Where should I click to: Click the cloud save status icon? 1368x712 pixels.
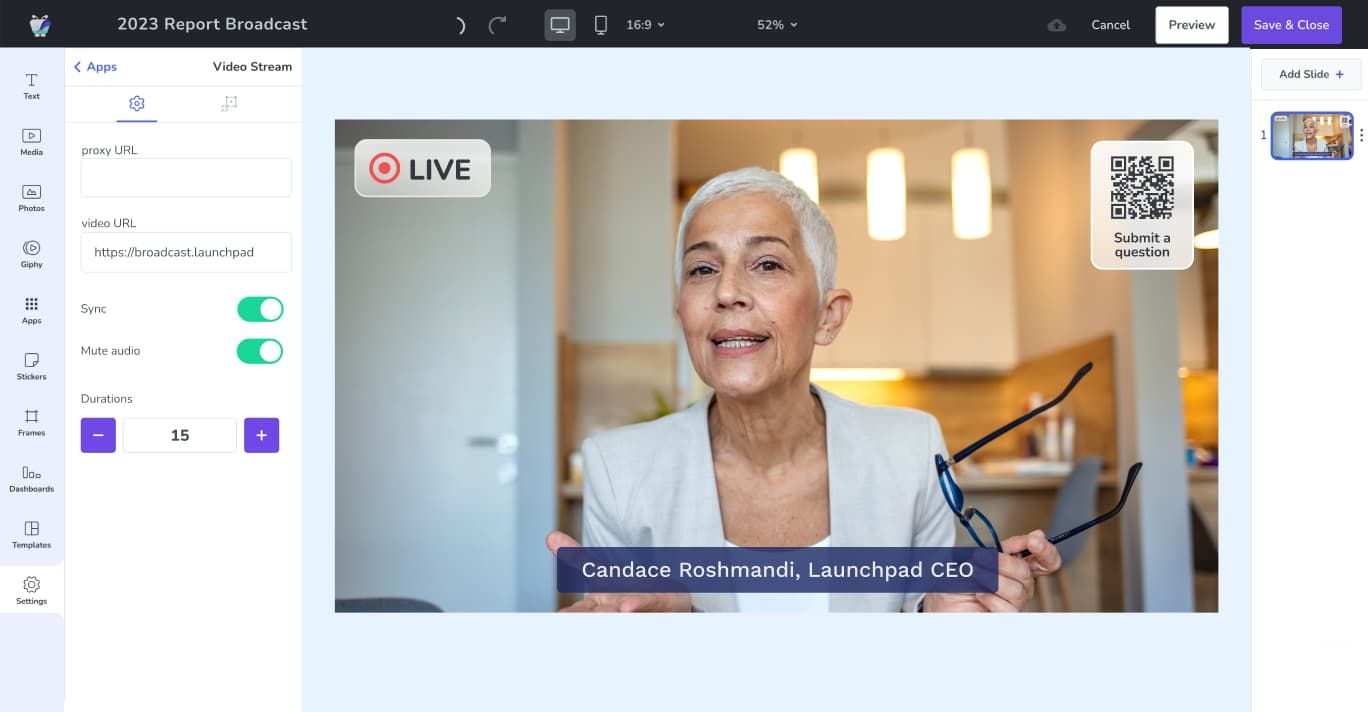[1056, 25]
